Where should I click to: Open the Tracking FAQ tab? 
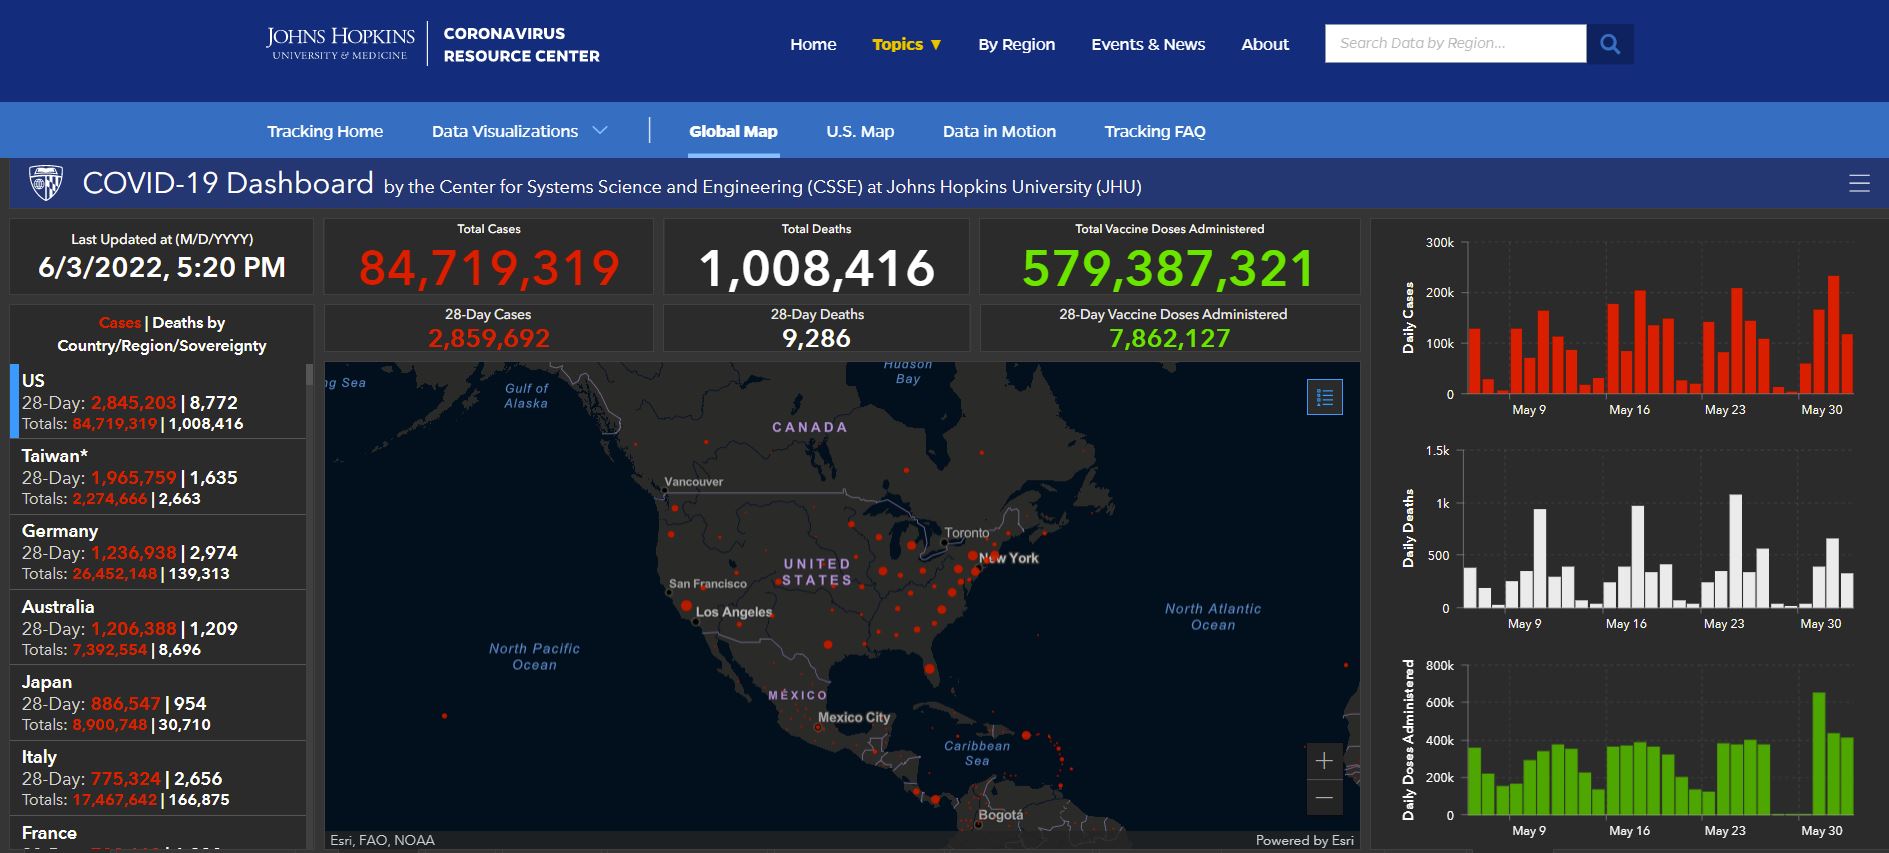[1155, 131]
